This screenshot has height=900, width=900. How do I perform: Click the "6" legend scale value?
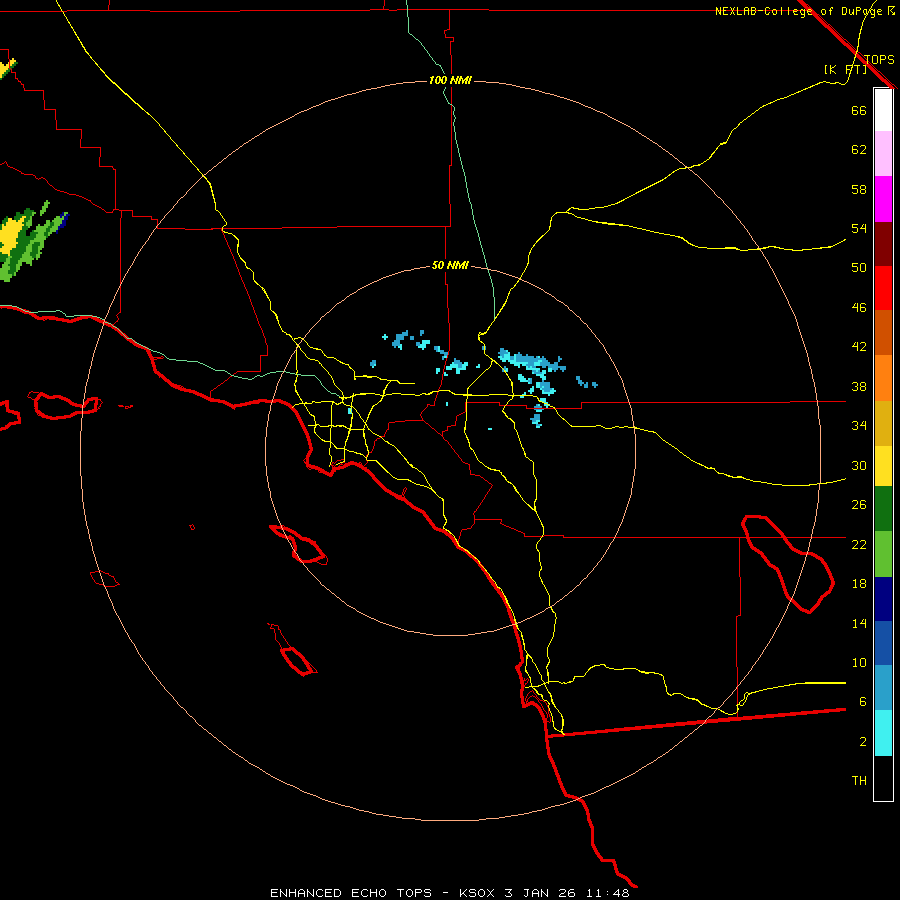click(x=862, y=701)
